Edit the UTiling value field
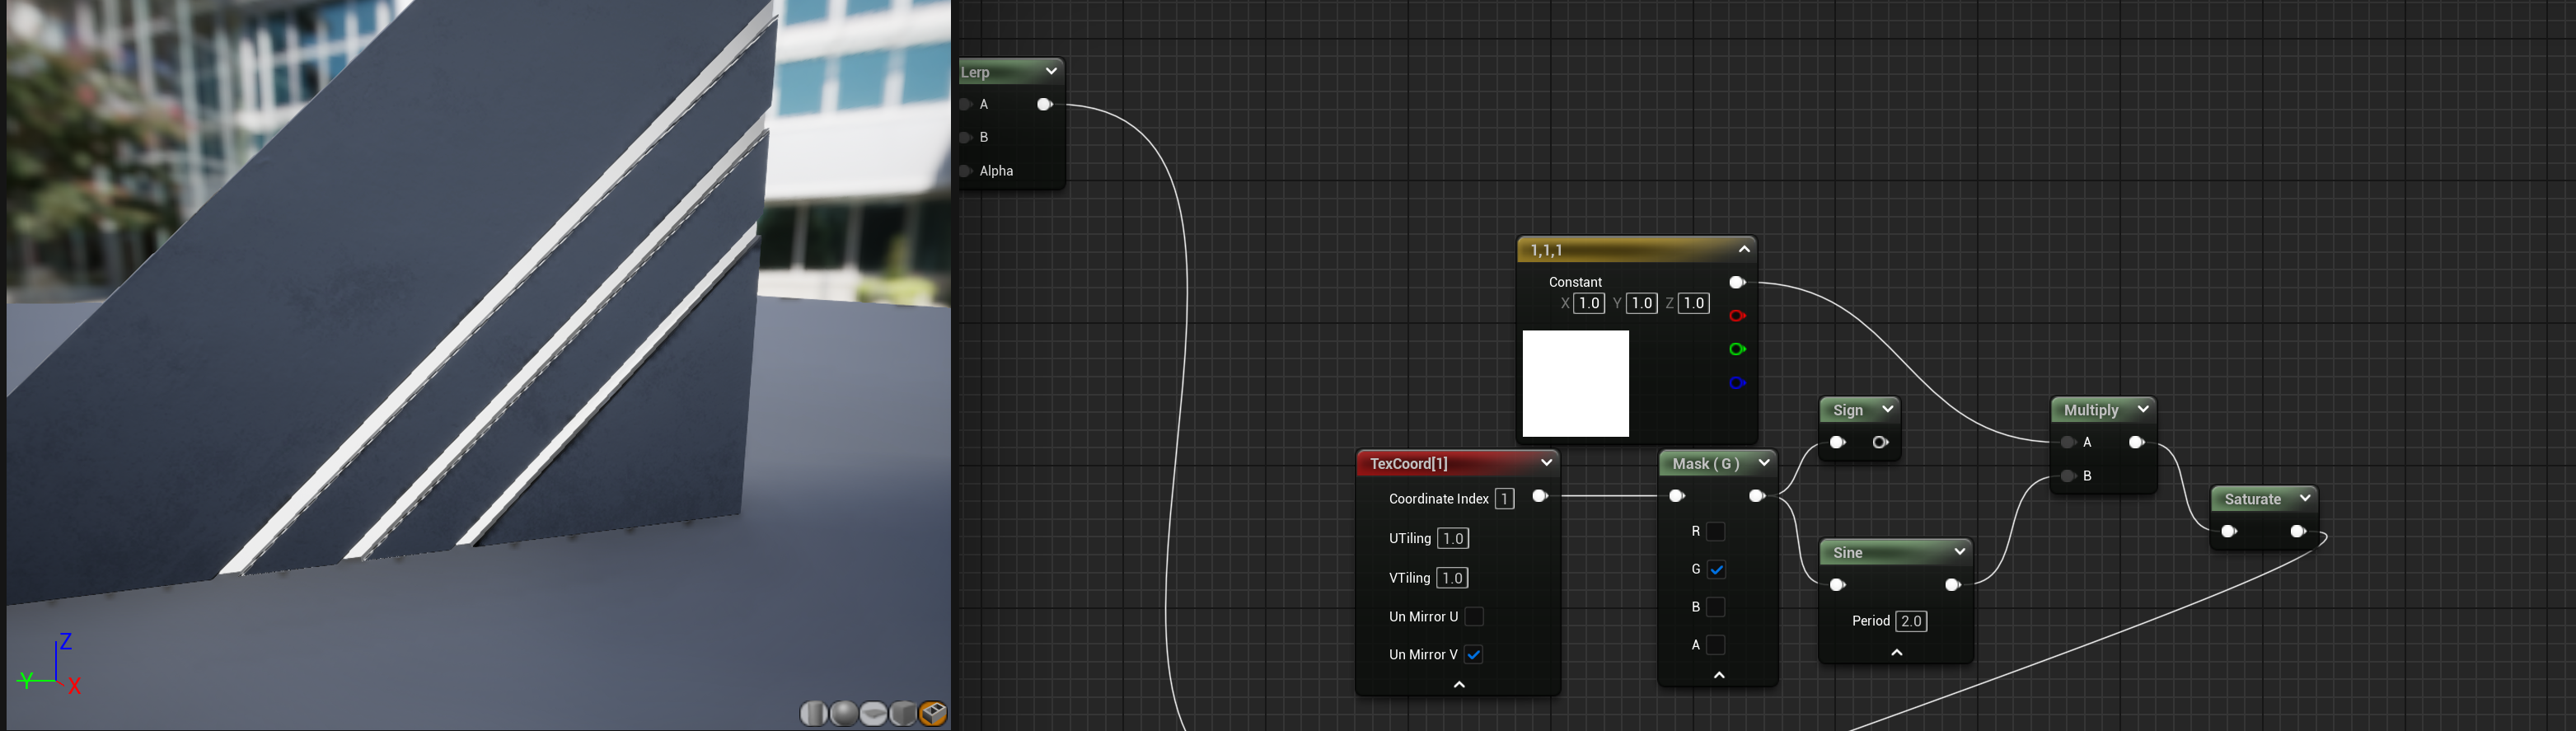Screen dimensions: 2576x731 (1453, 539)
